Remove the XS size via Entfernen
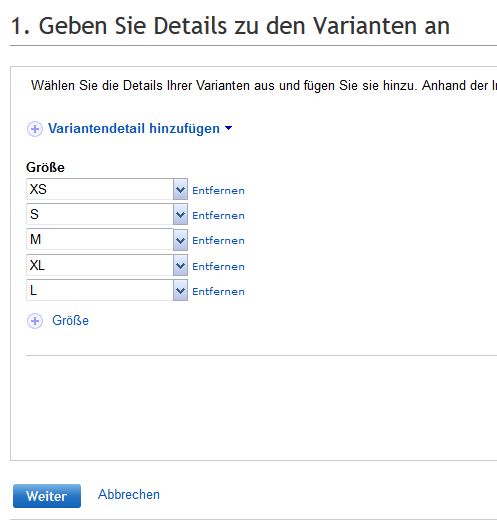This screenshot has width=497, height=529. pyautogui.click(x=218, y=191)
